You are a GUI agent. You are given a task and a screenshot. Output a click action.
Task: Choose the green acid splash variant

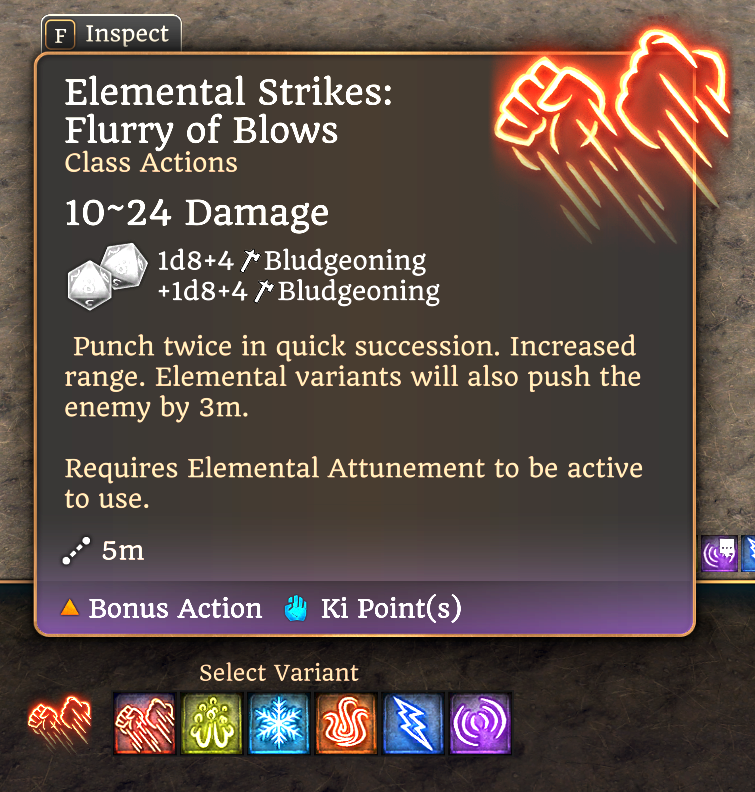[211, 723]
